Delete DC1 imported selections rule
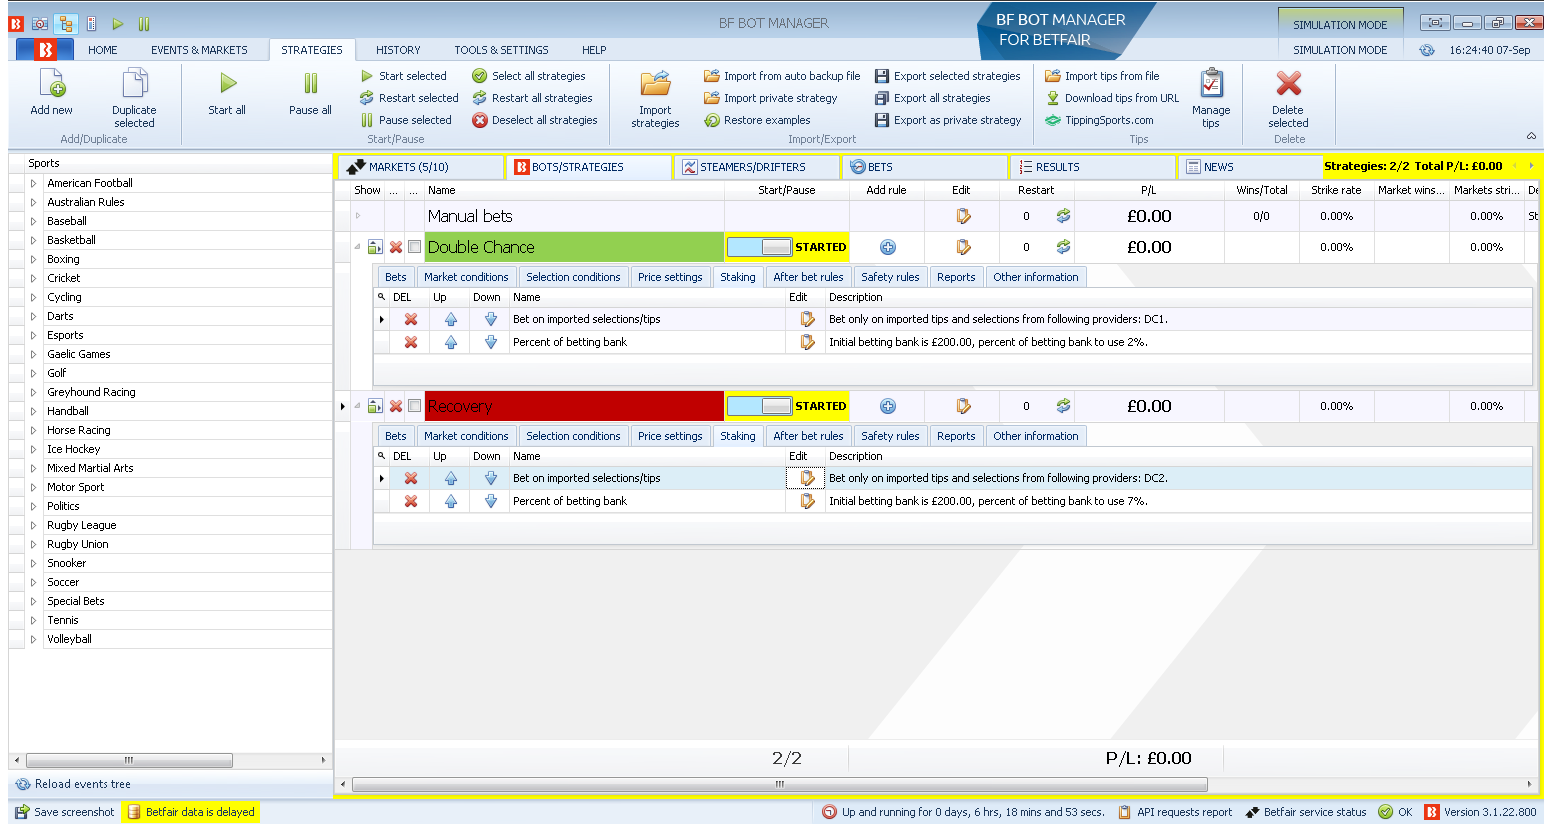This screenshot has height=832, width=1552. [410, 319]
